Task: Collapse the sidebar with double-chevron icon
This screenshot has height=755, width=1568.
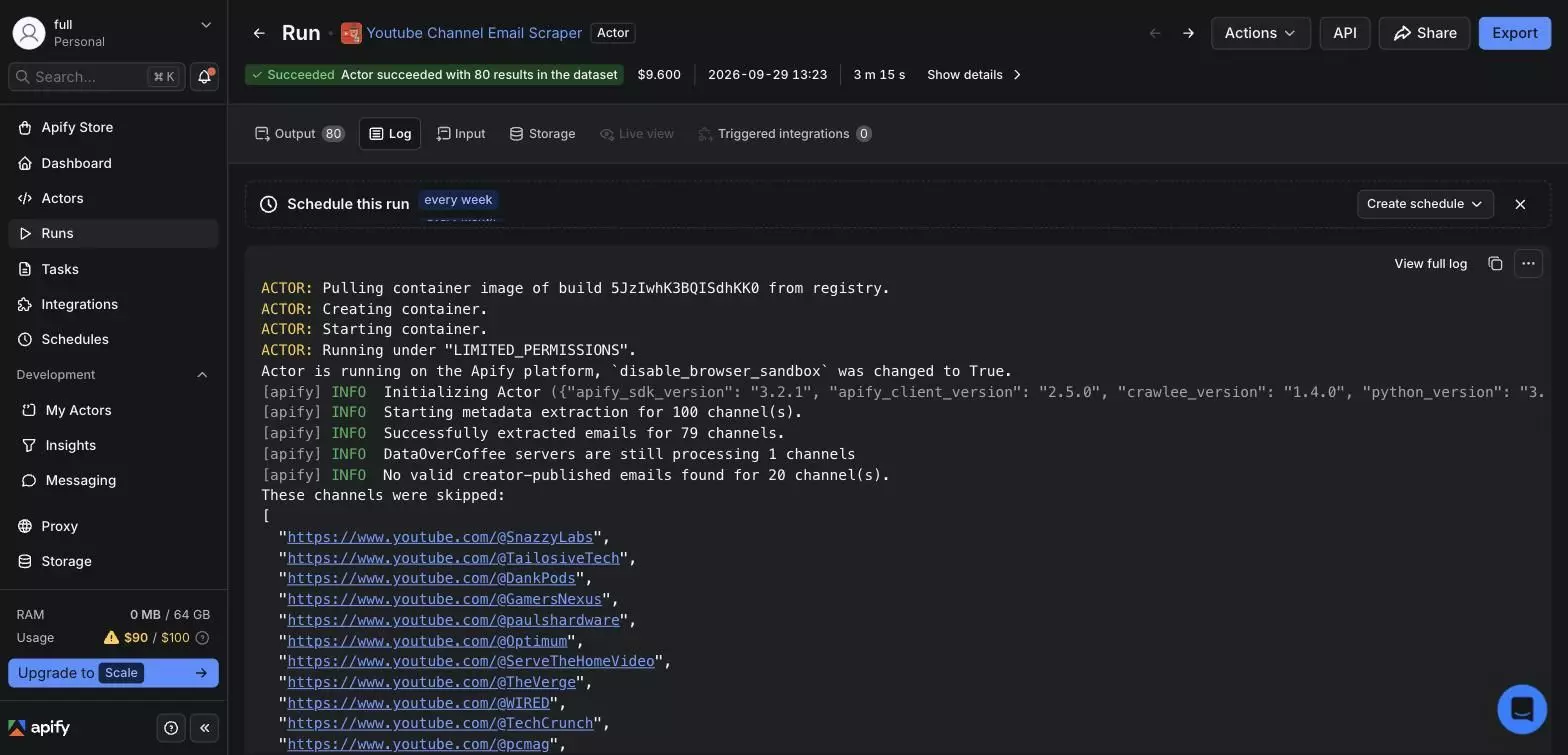Action: [205, 728]
